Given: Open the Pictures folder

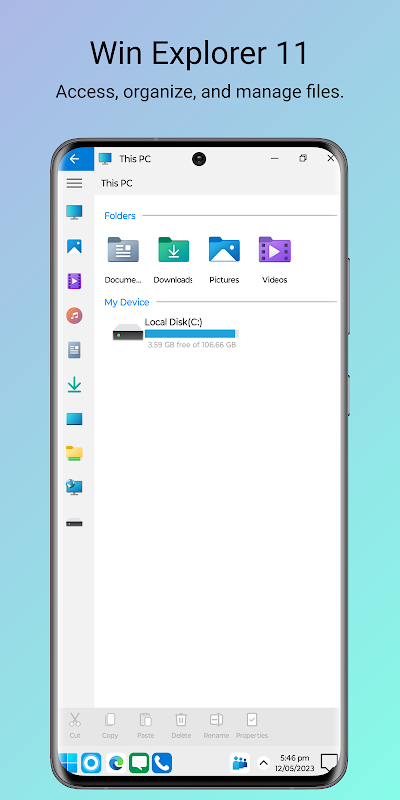Looking at the screenshot, I should tap(224, 260).
